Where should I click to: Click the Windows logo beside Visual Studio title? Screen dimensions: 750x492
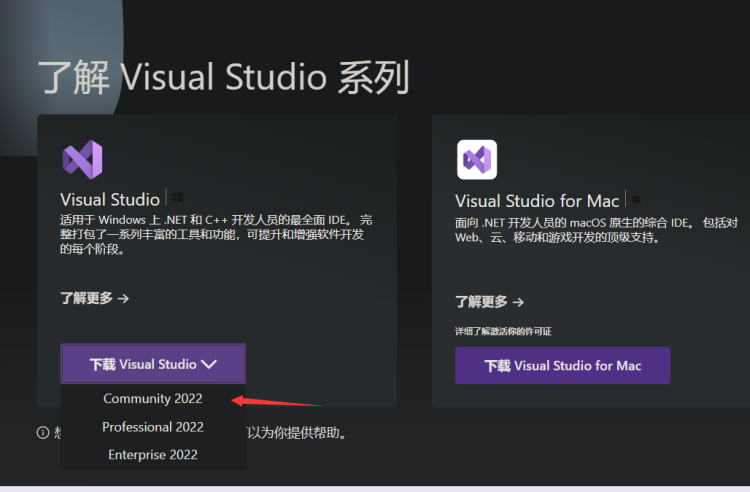point(177,197)
